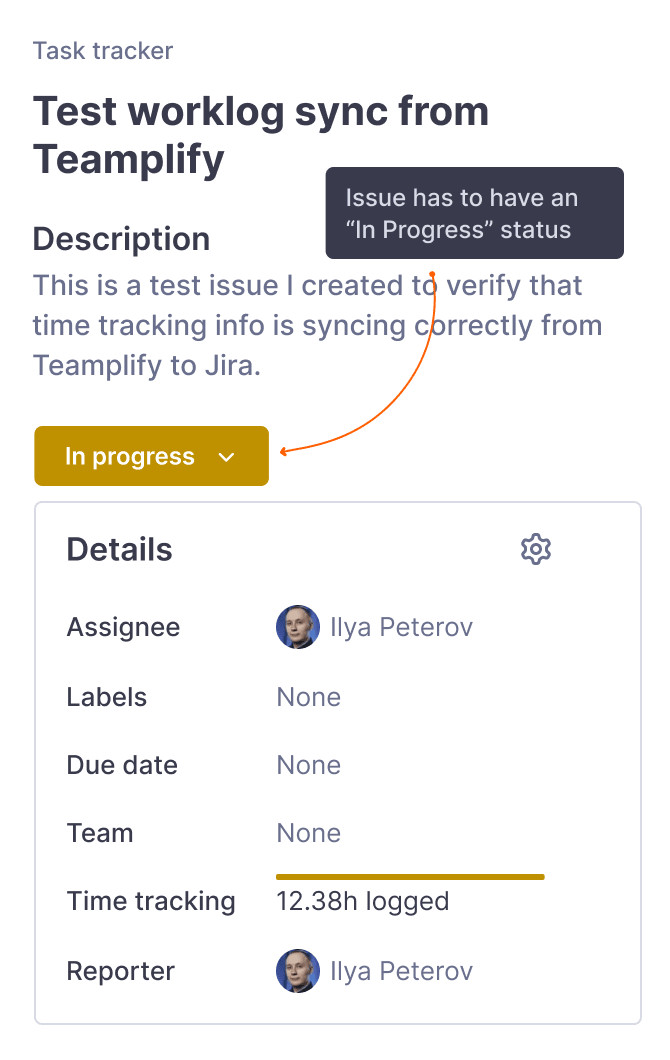Image resolution: width=670 pixels, height=1060 pixels.
Task: Click the chevron on the status button
Action: coord(227,457)
